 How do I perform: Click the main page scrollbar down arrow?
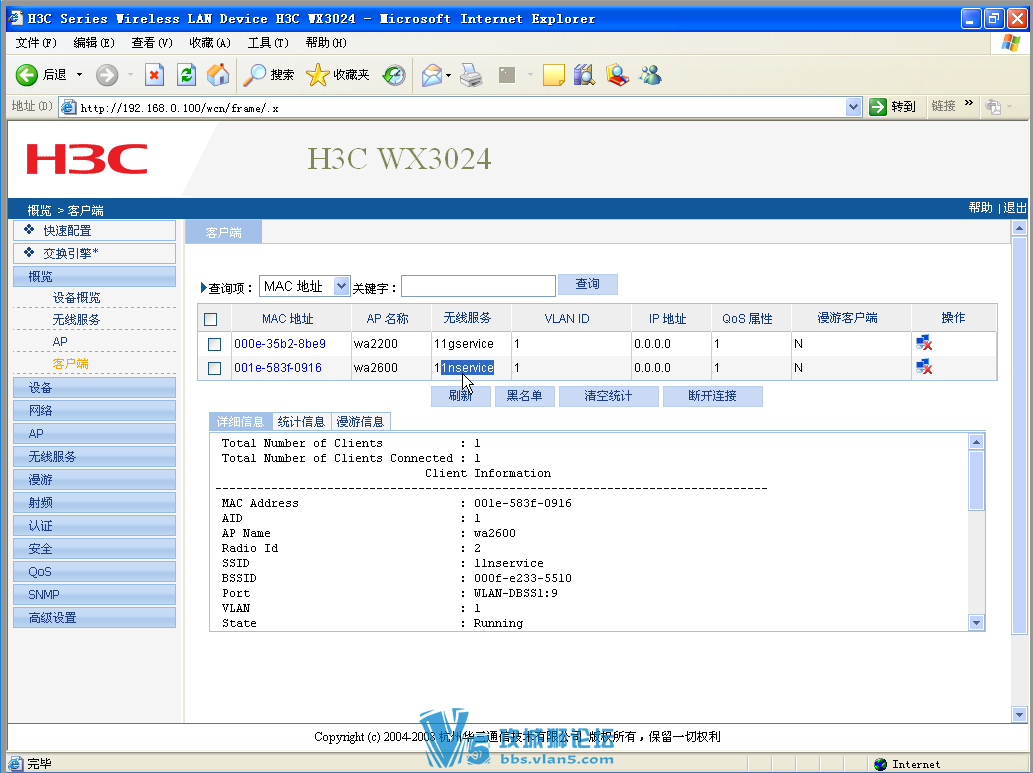click(1019, 714)
